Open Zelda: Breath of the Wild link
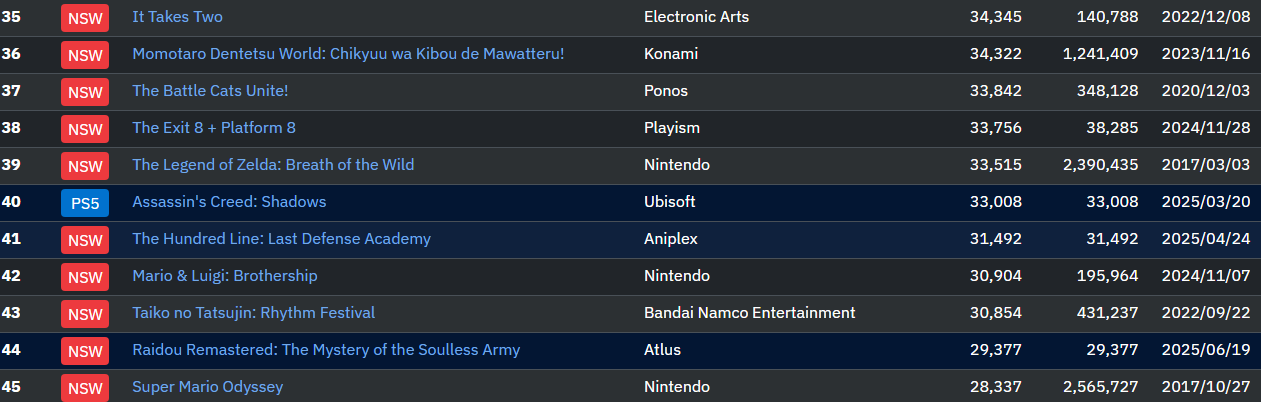The image size is (1261, 402). tap(273, 165)
